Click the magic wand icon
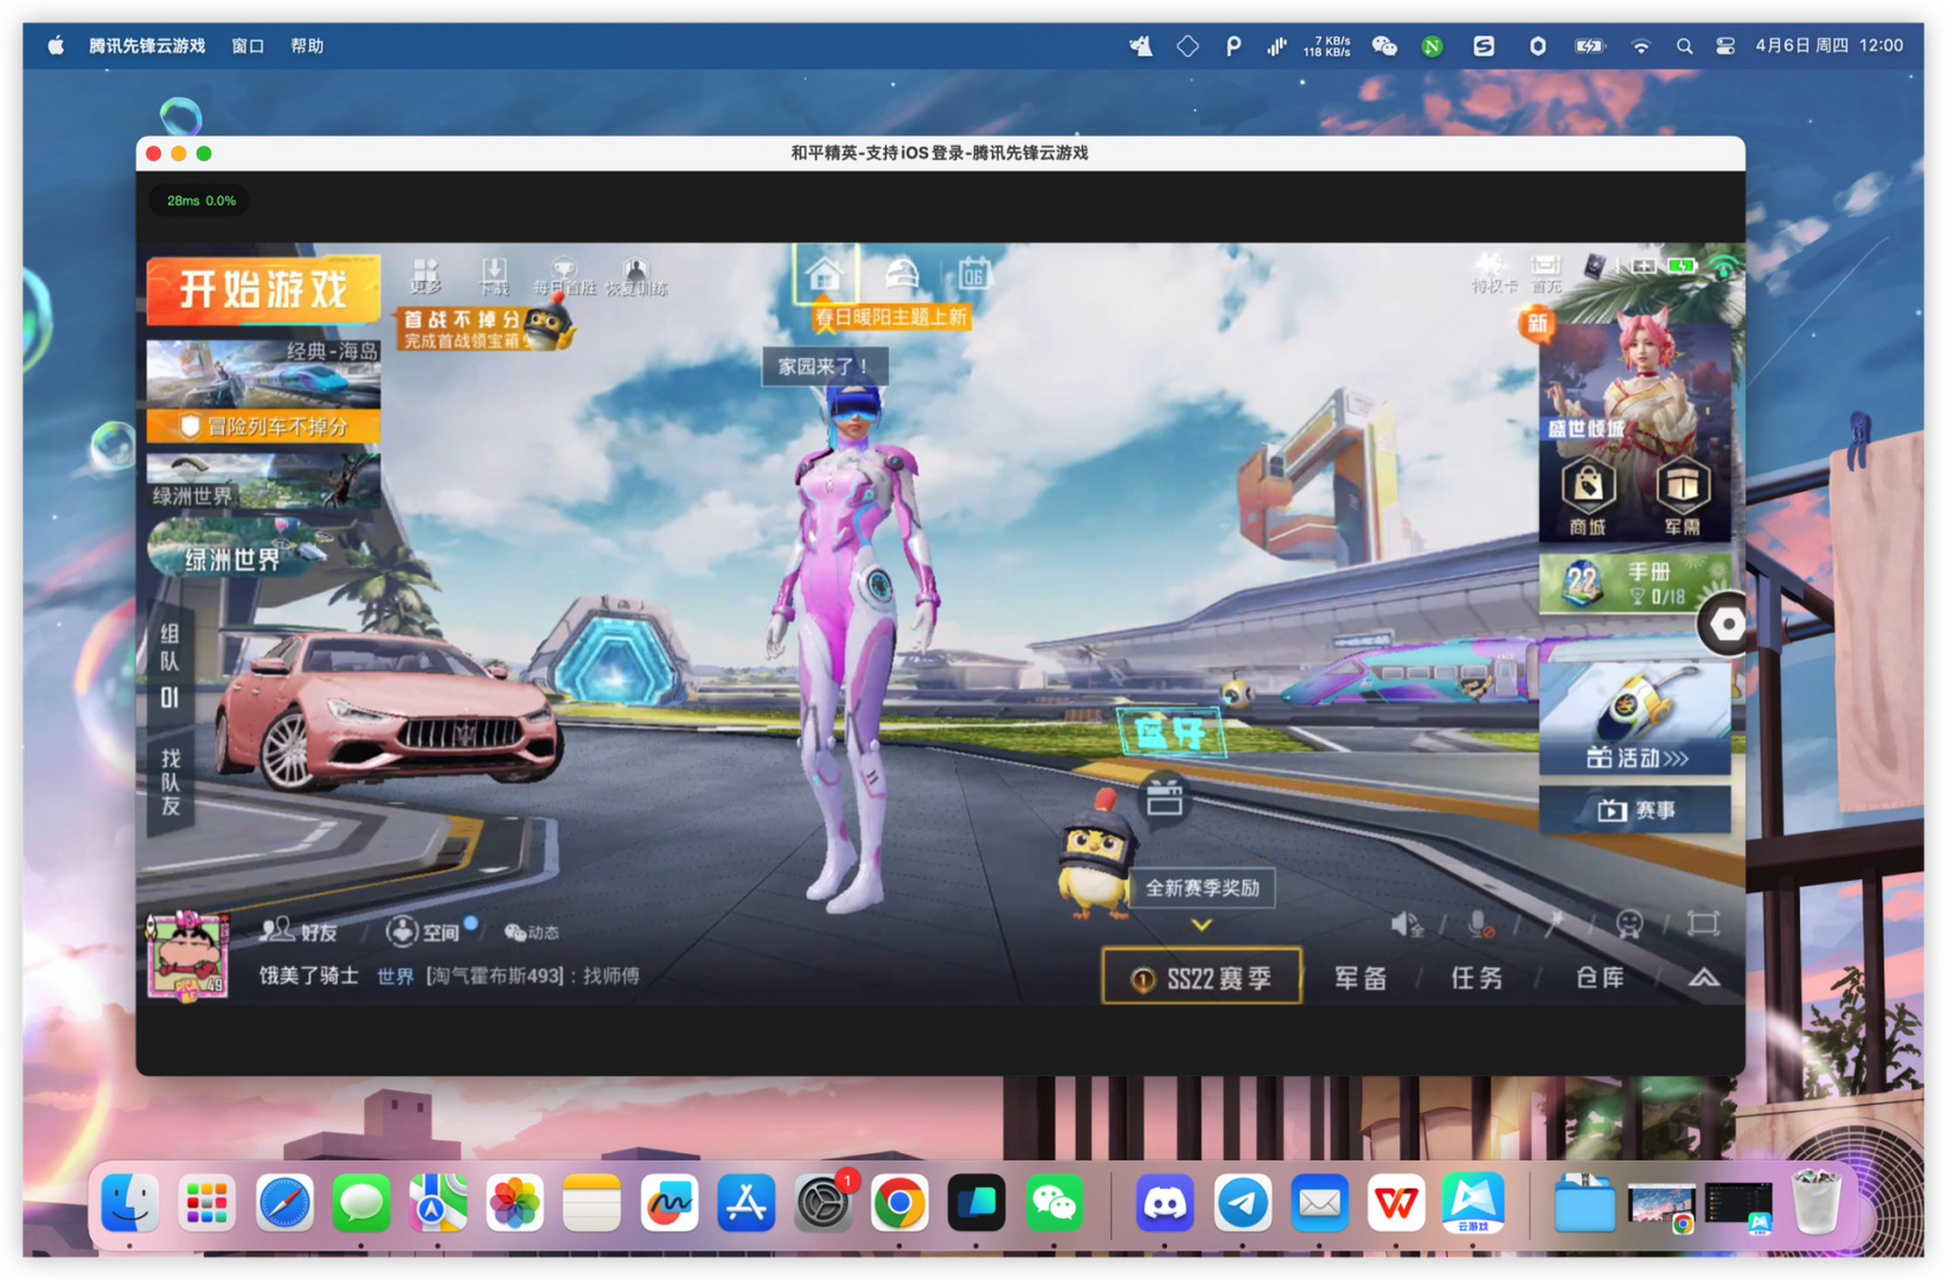 1555,925
